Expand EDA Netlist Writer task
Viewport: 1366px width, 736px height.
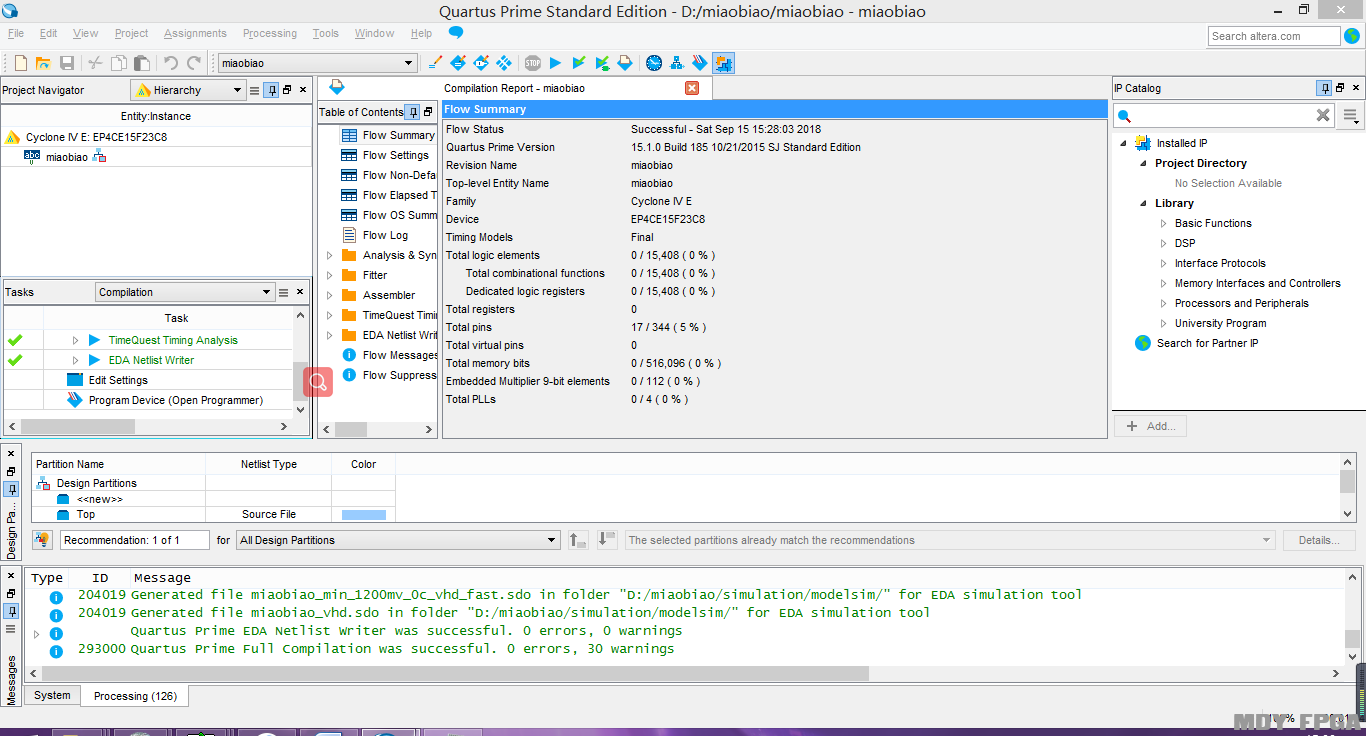[75, 360]
